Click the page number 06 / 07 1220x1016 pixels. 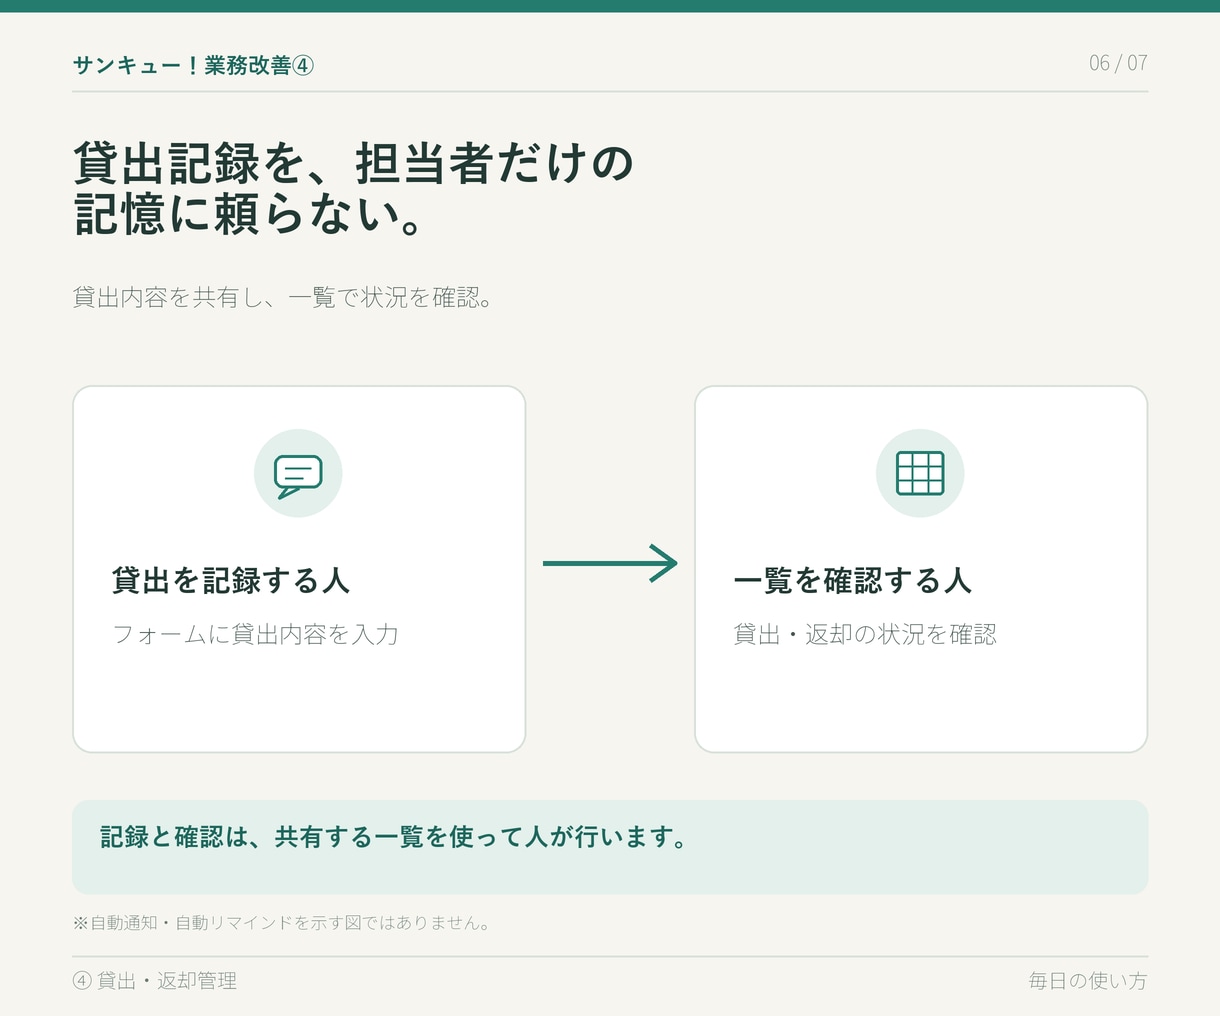click(x=1118, y=63)
